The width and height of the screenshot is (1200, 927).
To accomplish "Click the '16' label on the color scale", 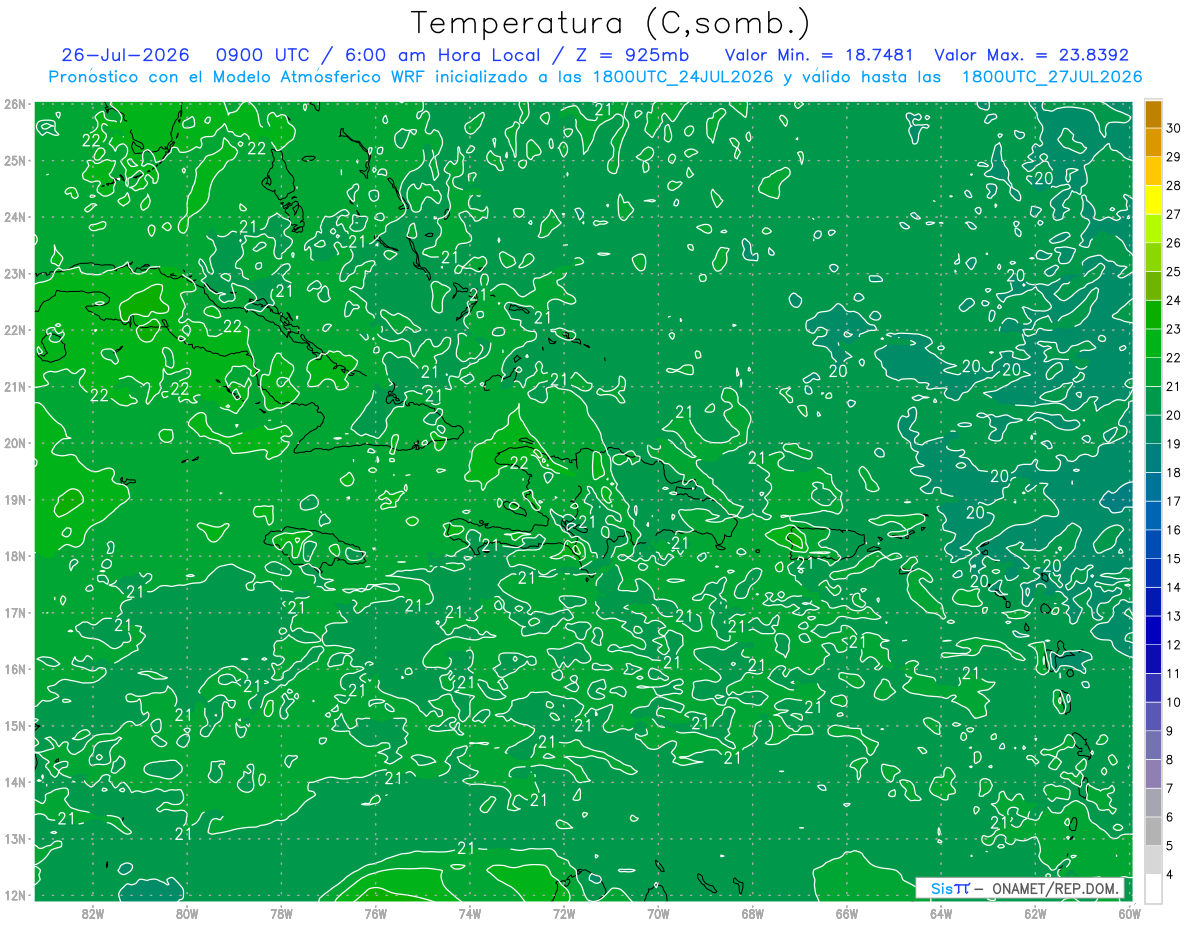I will pyautogui.click(x=1175, y=530).
